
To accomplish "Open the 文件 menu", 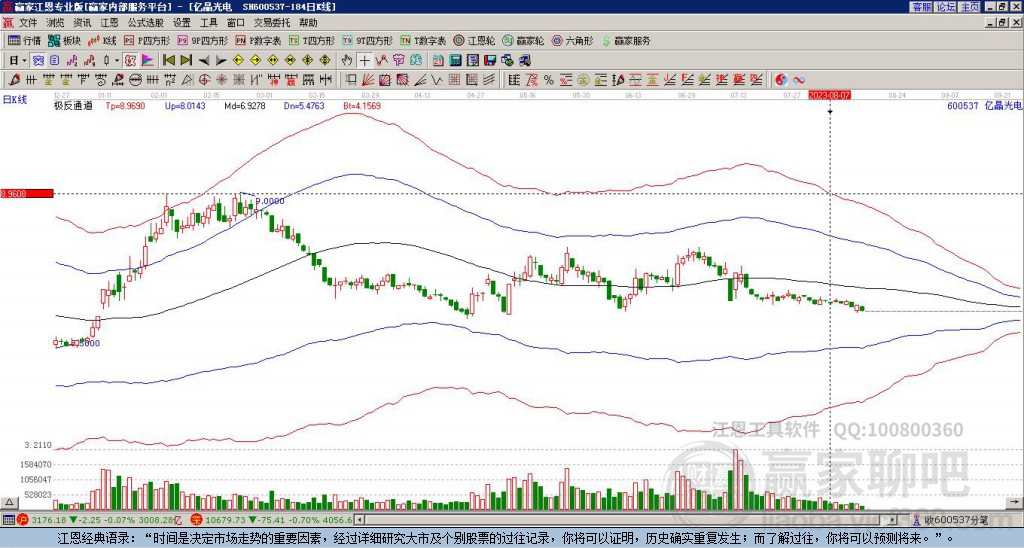I will (28, 23).
